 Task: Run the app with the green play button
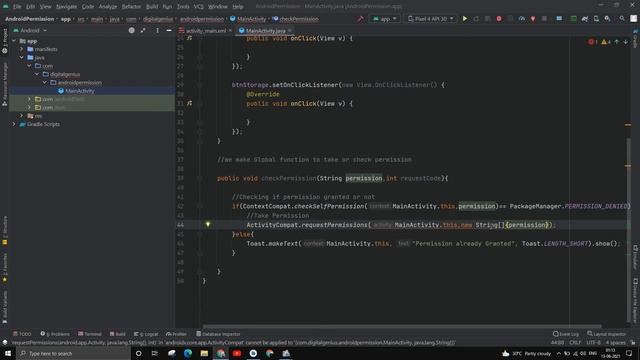(x=464, y=19)
